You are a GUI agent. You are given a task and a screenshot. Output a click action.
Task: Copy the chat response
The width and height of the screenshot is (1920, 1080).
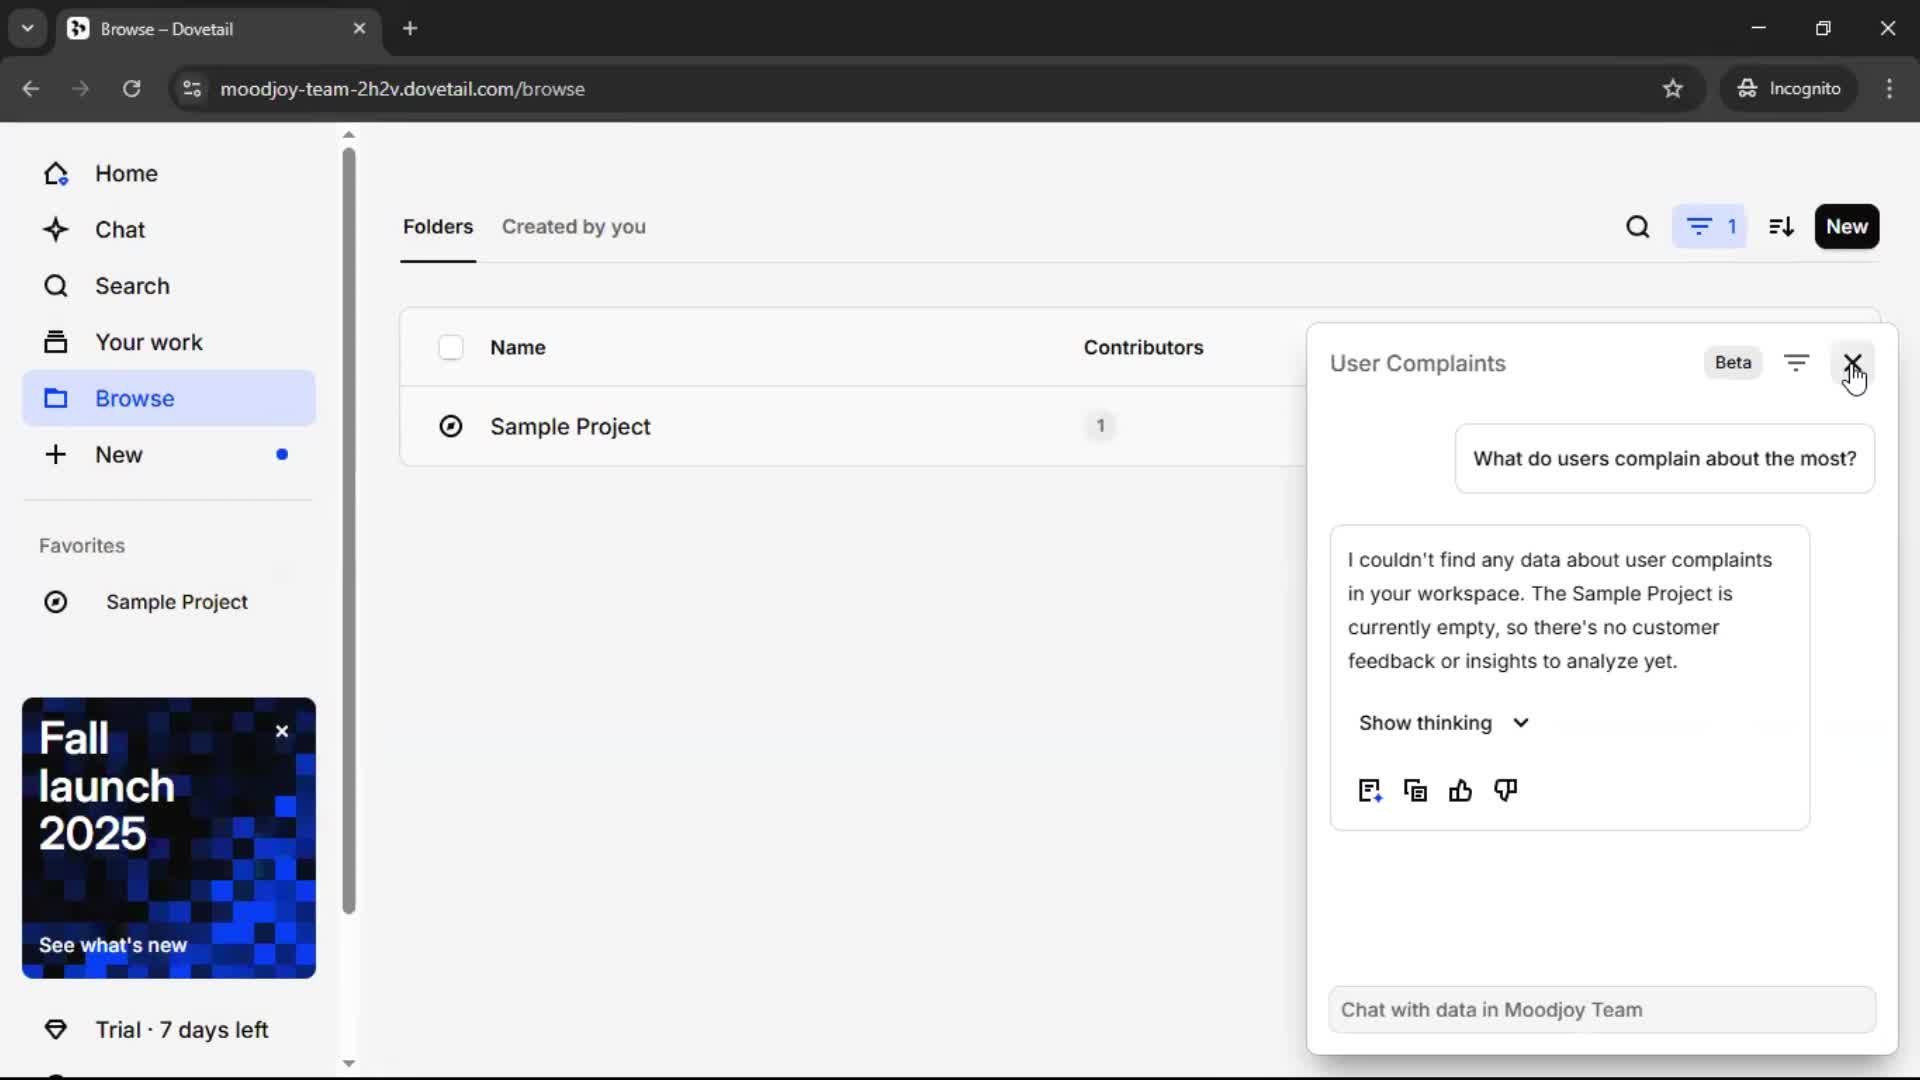(1415, 791)
